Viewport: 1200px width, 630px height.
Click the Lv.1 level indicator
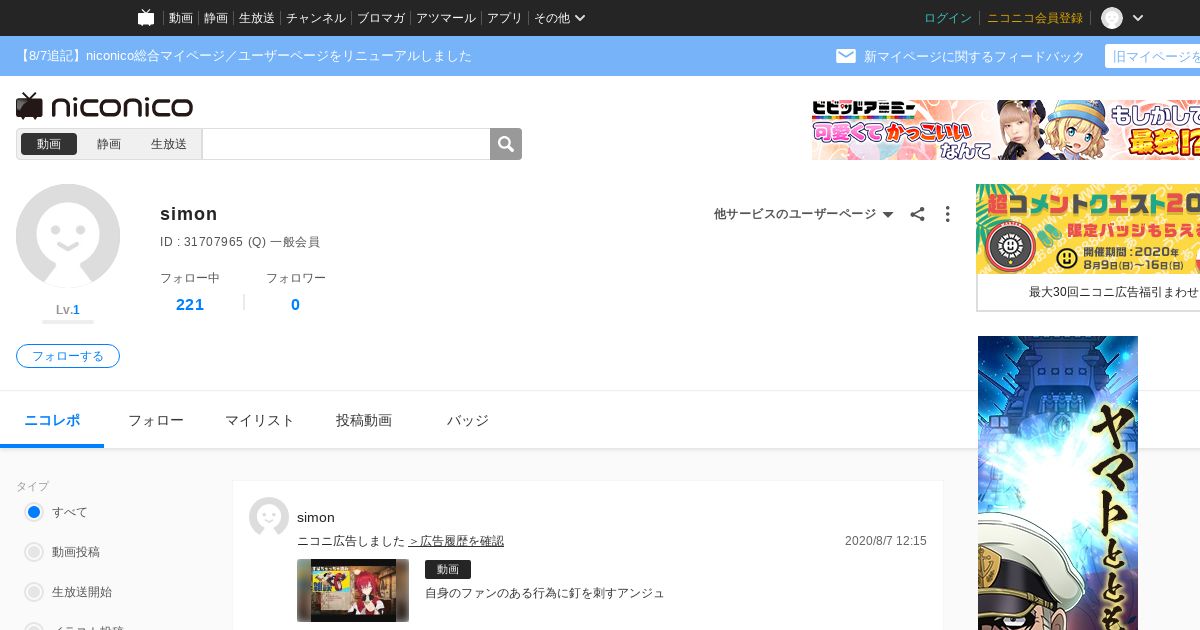[x=68, y=310]
